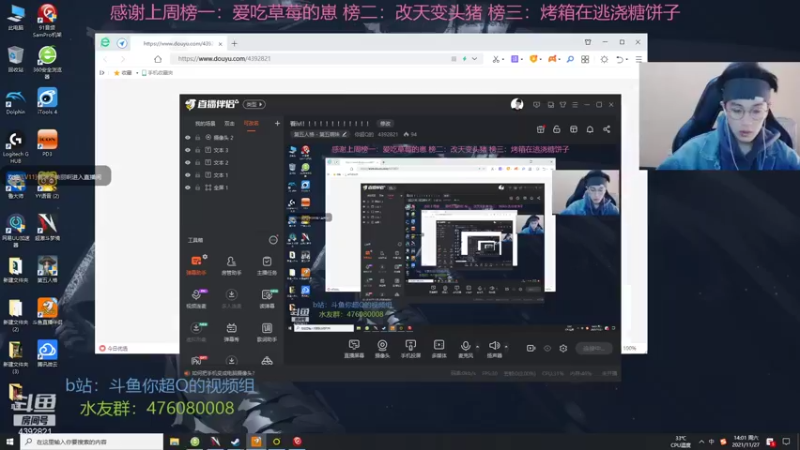Click the magnifier search icon in browser toolbar
The image size is (800, 450).
570,59
